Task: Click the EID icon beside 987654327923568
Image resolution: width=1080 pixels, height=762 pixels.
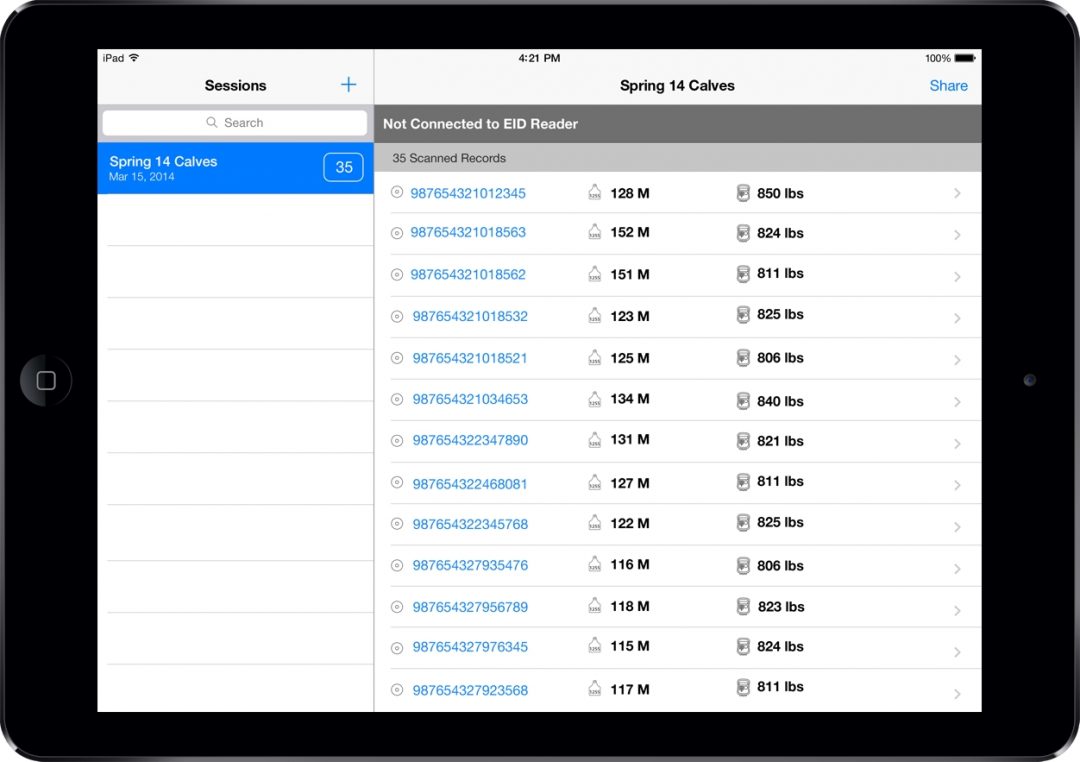Action: point(397,689)
